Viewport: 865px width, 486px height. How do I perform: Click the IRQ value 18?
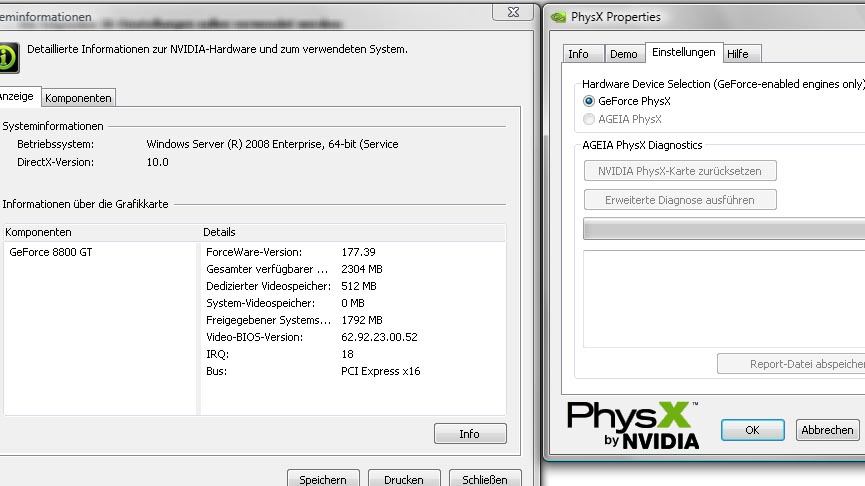347,354
